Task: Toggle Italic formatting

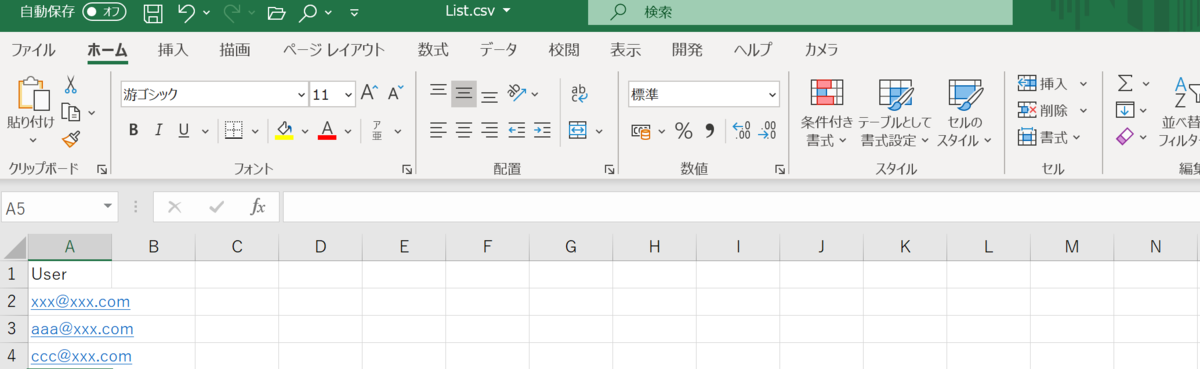Action: pyautogui.click(x=158, y=130)
